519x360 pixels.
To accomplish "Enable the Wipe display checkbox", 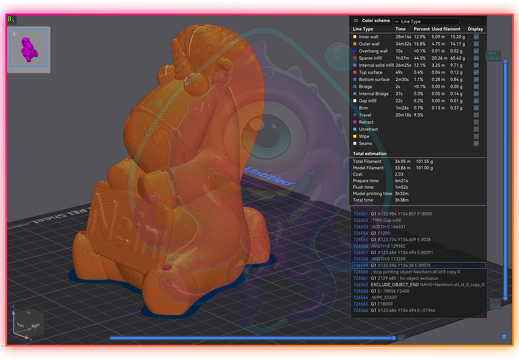I will coord(476,136).
